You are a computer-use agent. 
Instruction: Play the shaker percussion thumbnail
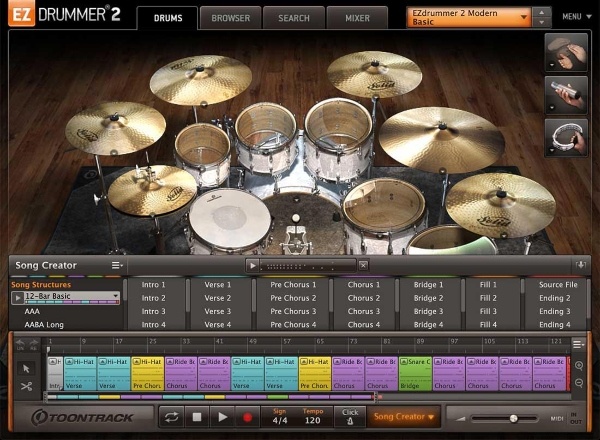566,95
